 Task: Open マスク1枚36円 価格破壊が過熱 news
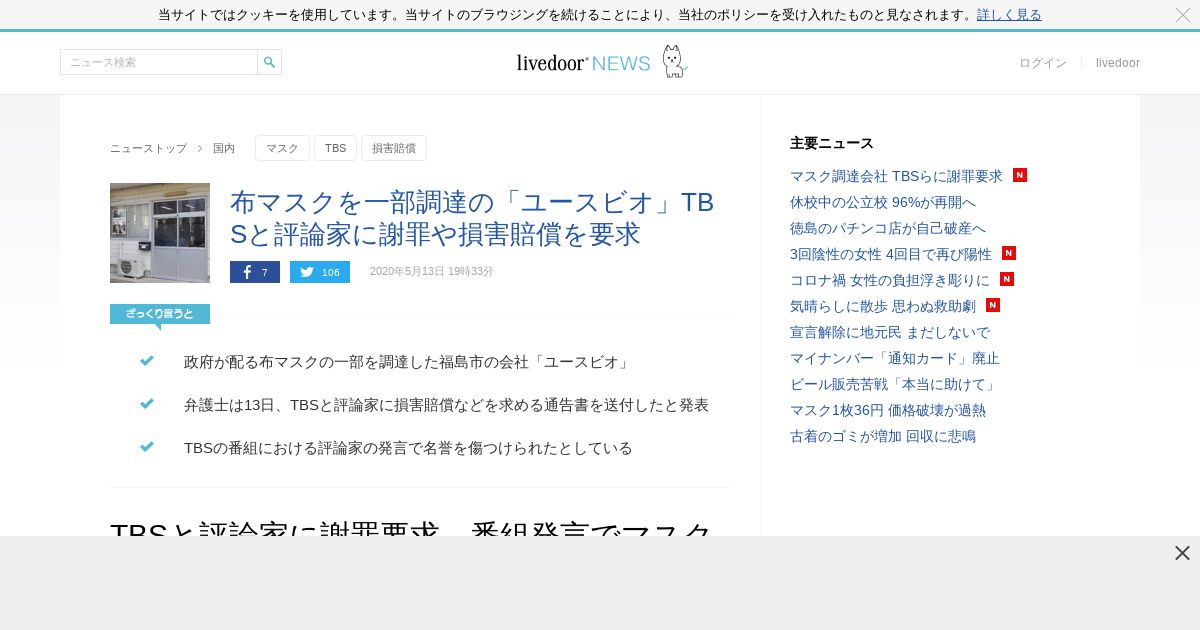pos(888,410)
